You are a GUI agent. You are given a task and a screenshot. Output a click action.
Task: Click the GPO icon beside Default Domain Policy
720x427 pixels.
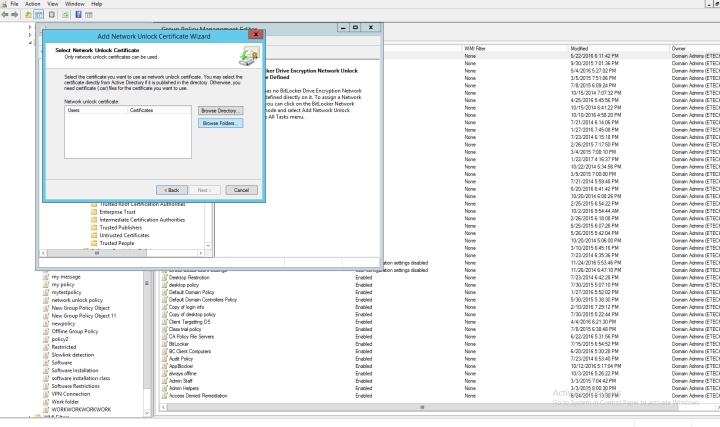(x=164, y=292)
